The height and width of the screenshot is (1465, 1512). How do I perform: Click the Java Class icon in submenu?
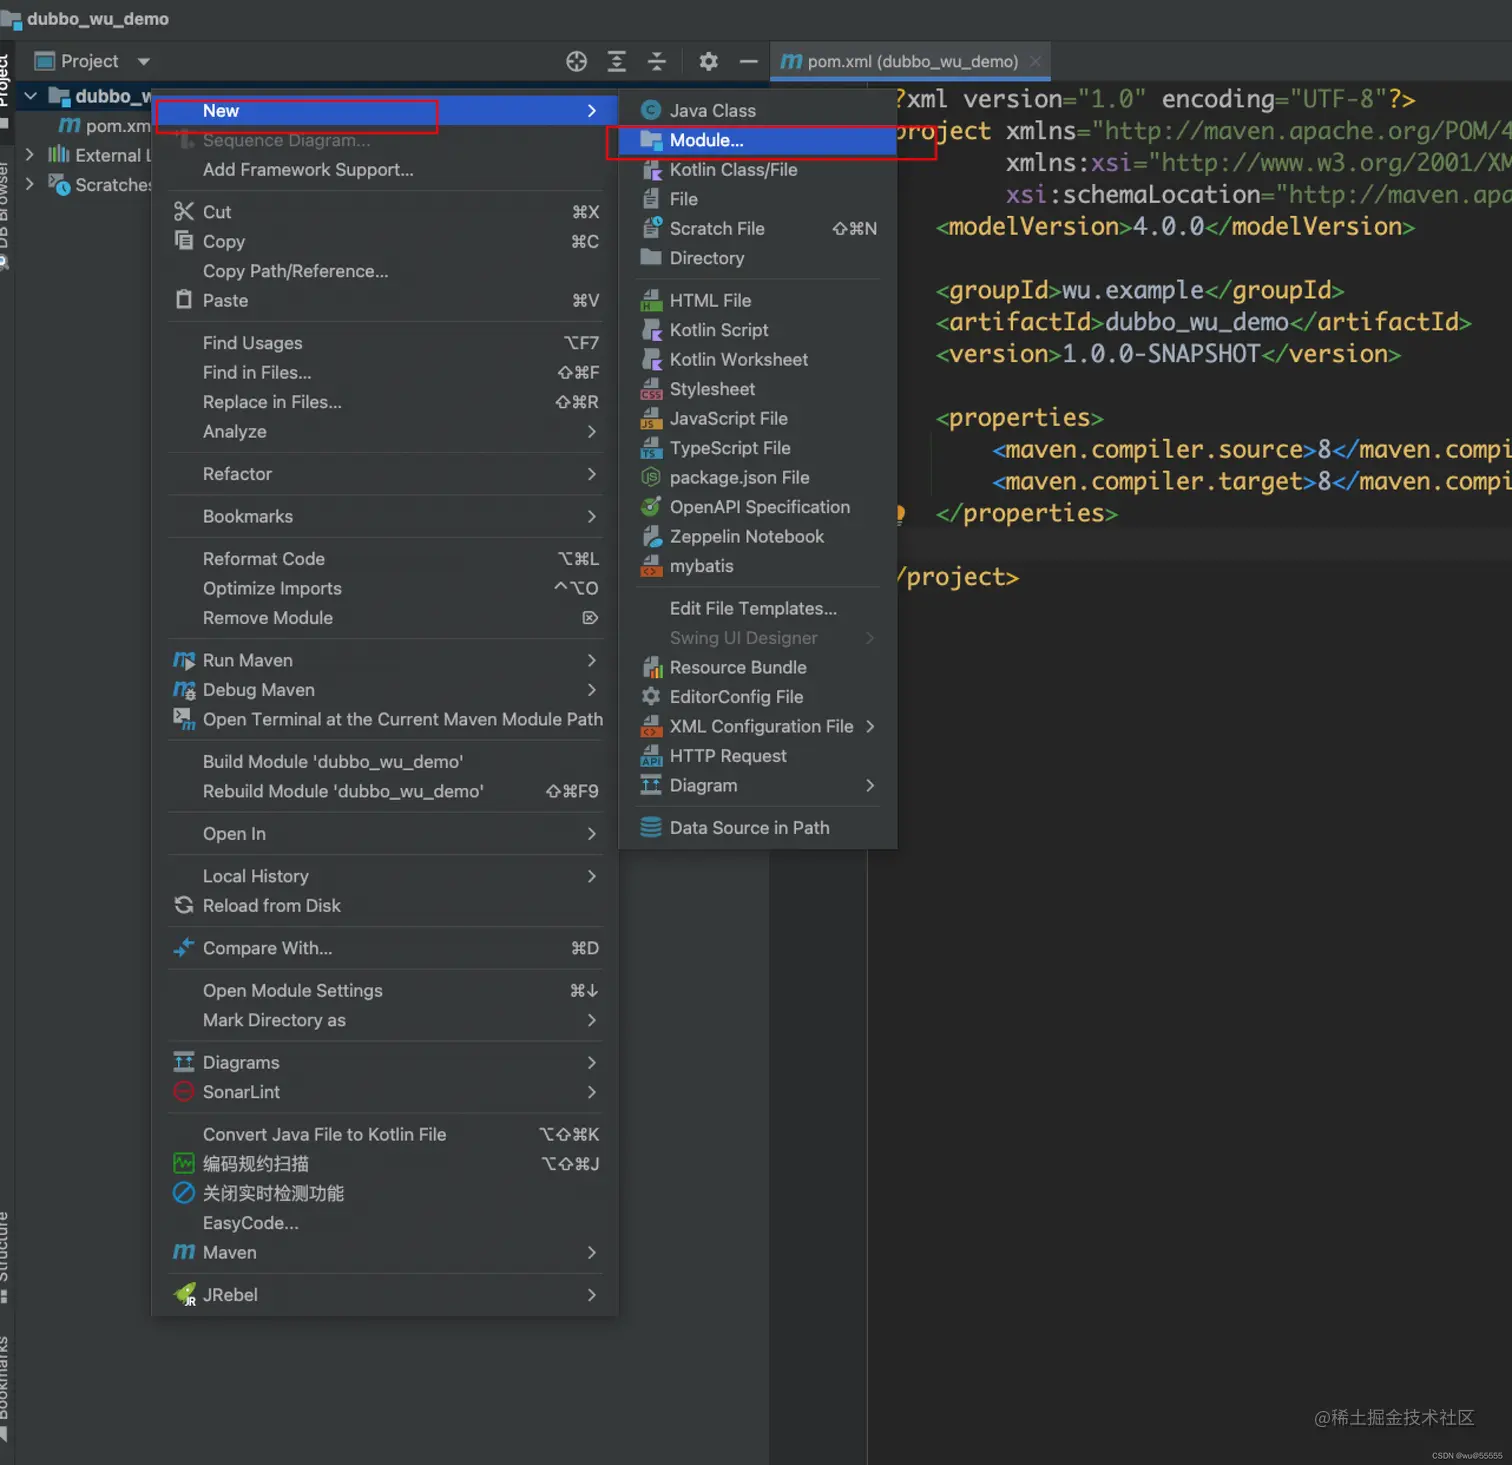click(651, 111)
